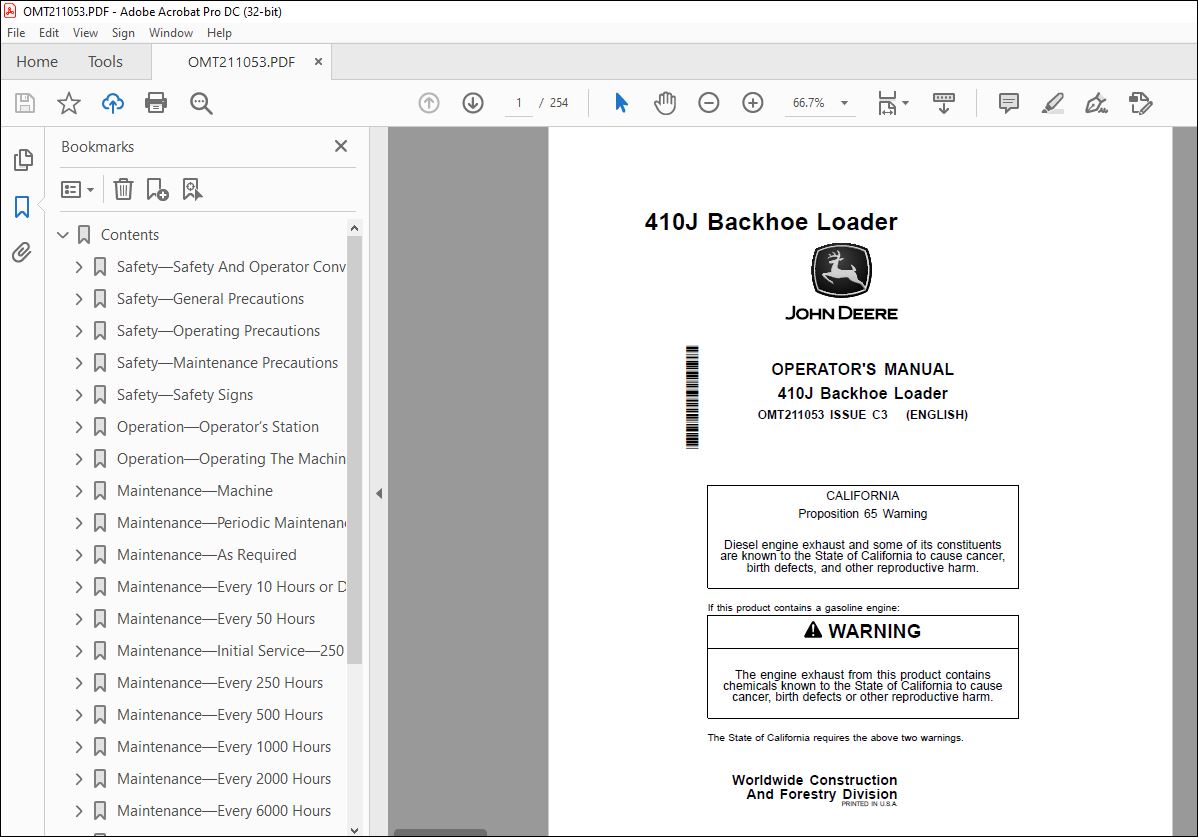Image resolution: width=1198 pixels, height=837 pixels.
Task: Open Maintenance—As Required bookmark
Action: 206,555
